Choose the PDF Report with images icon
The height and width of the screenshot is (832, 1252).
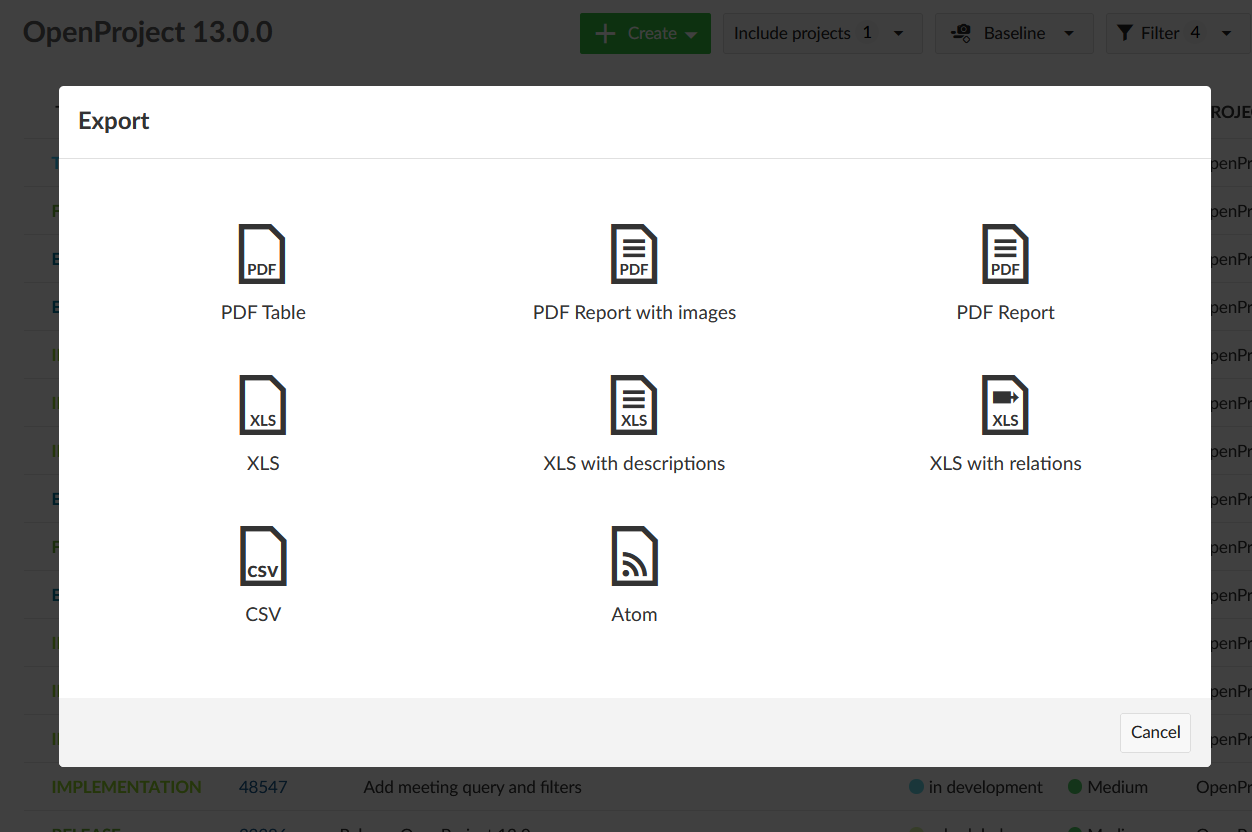coord(634,254)
